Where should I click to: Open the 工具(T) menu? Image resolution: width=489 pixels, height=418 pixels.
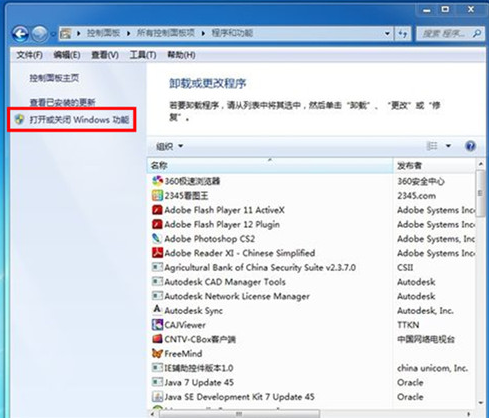pyautogui.click(x=143, y=55)
